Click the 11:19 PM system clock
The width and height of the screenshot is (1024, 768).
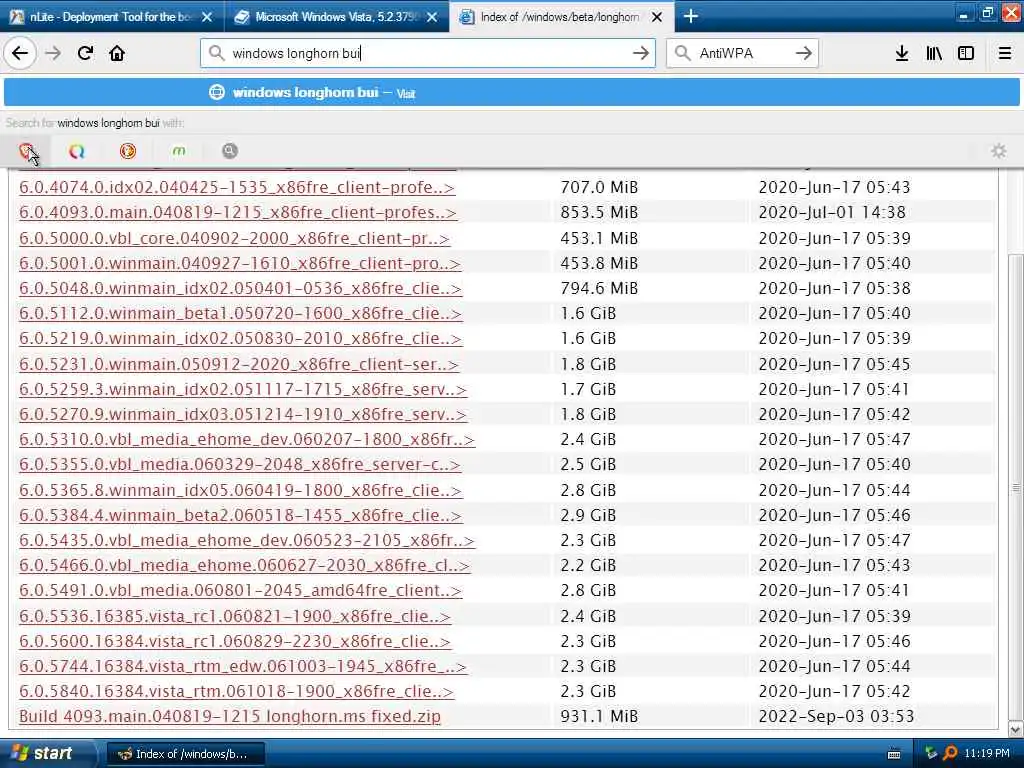click(x=987, y=754)
